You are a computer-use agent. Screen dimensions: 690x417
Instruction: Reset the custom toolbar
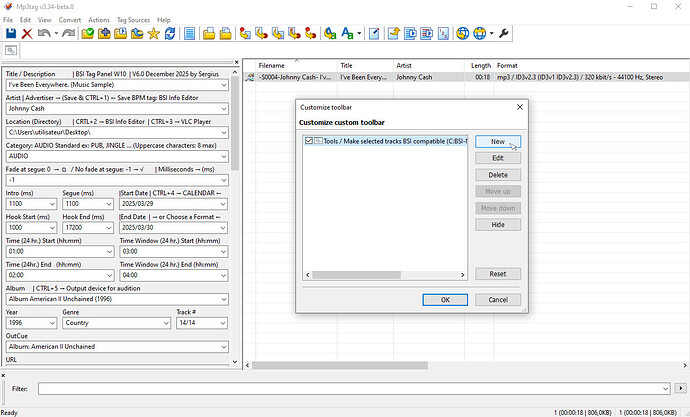click(x=498, y=274)
